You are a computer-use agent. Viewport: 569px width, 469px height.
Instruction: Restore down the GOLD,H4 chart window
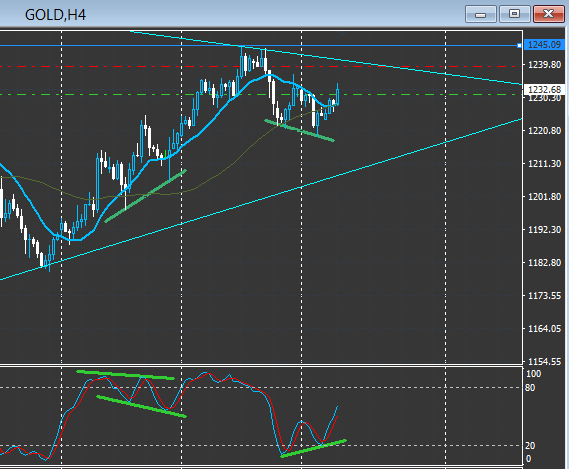514,14
